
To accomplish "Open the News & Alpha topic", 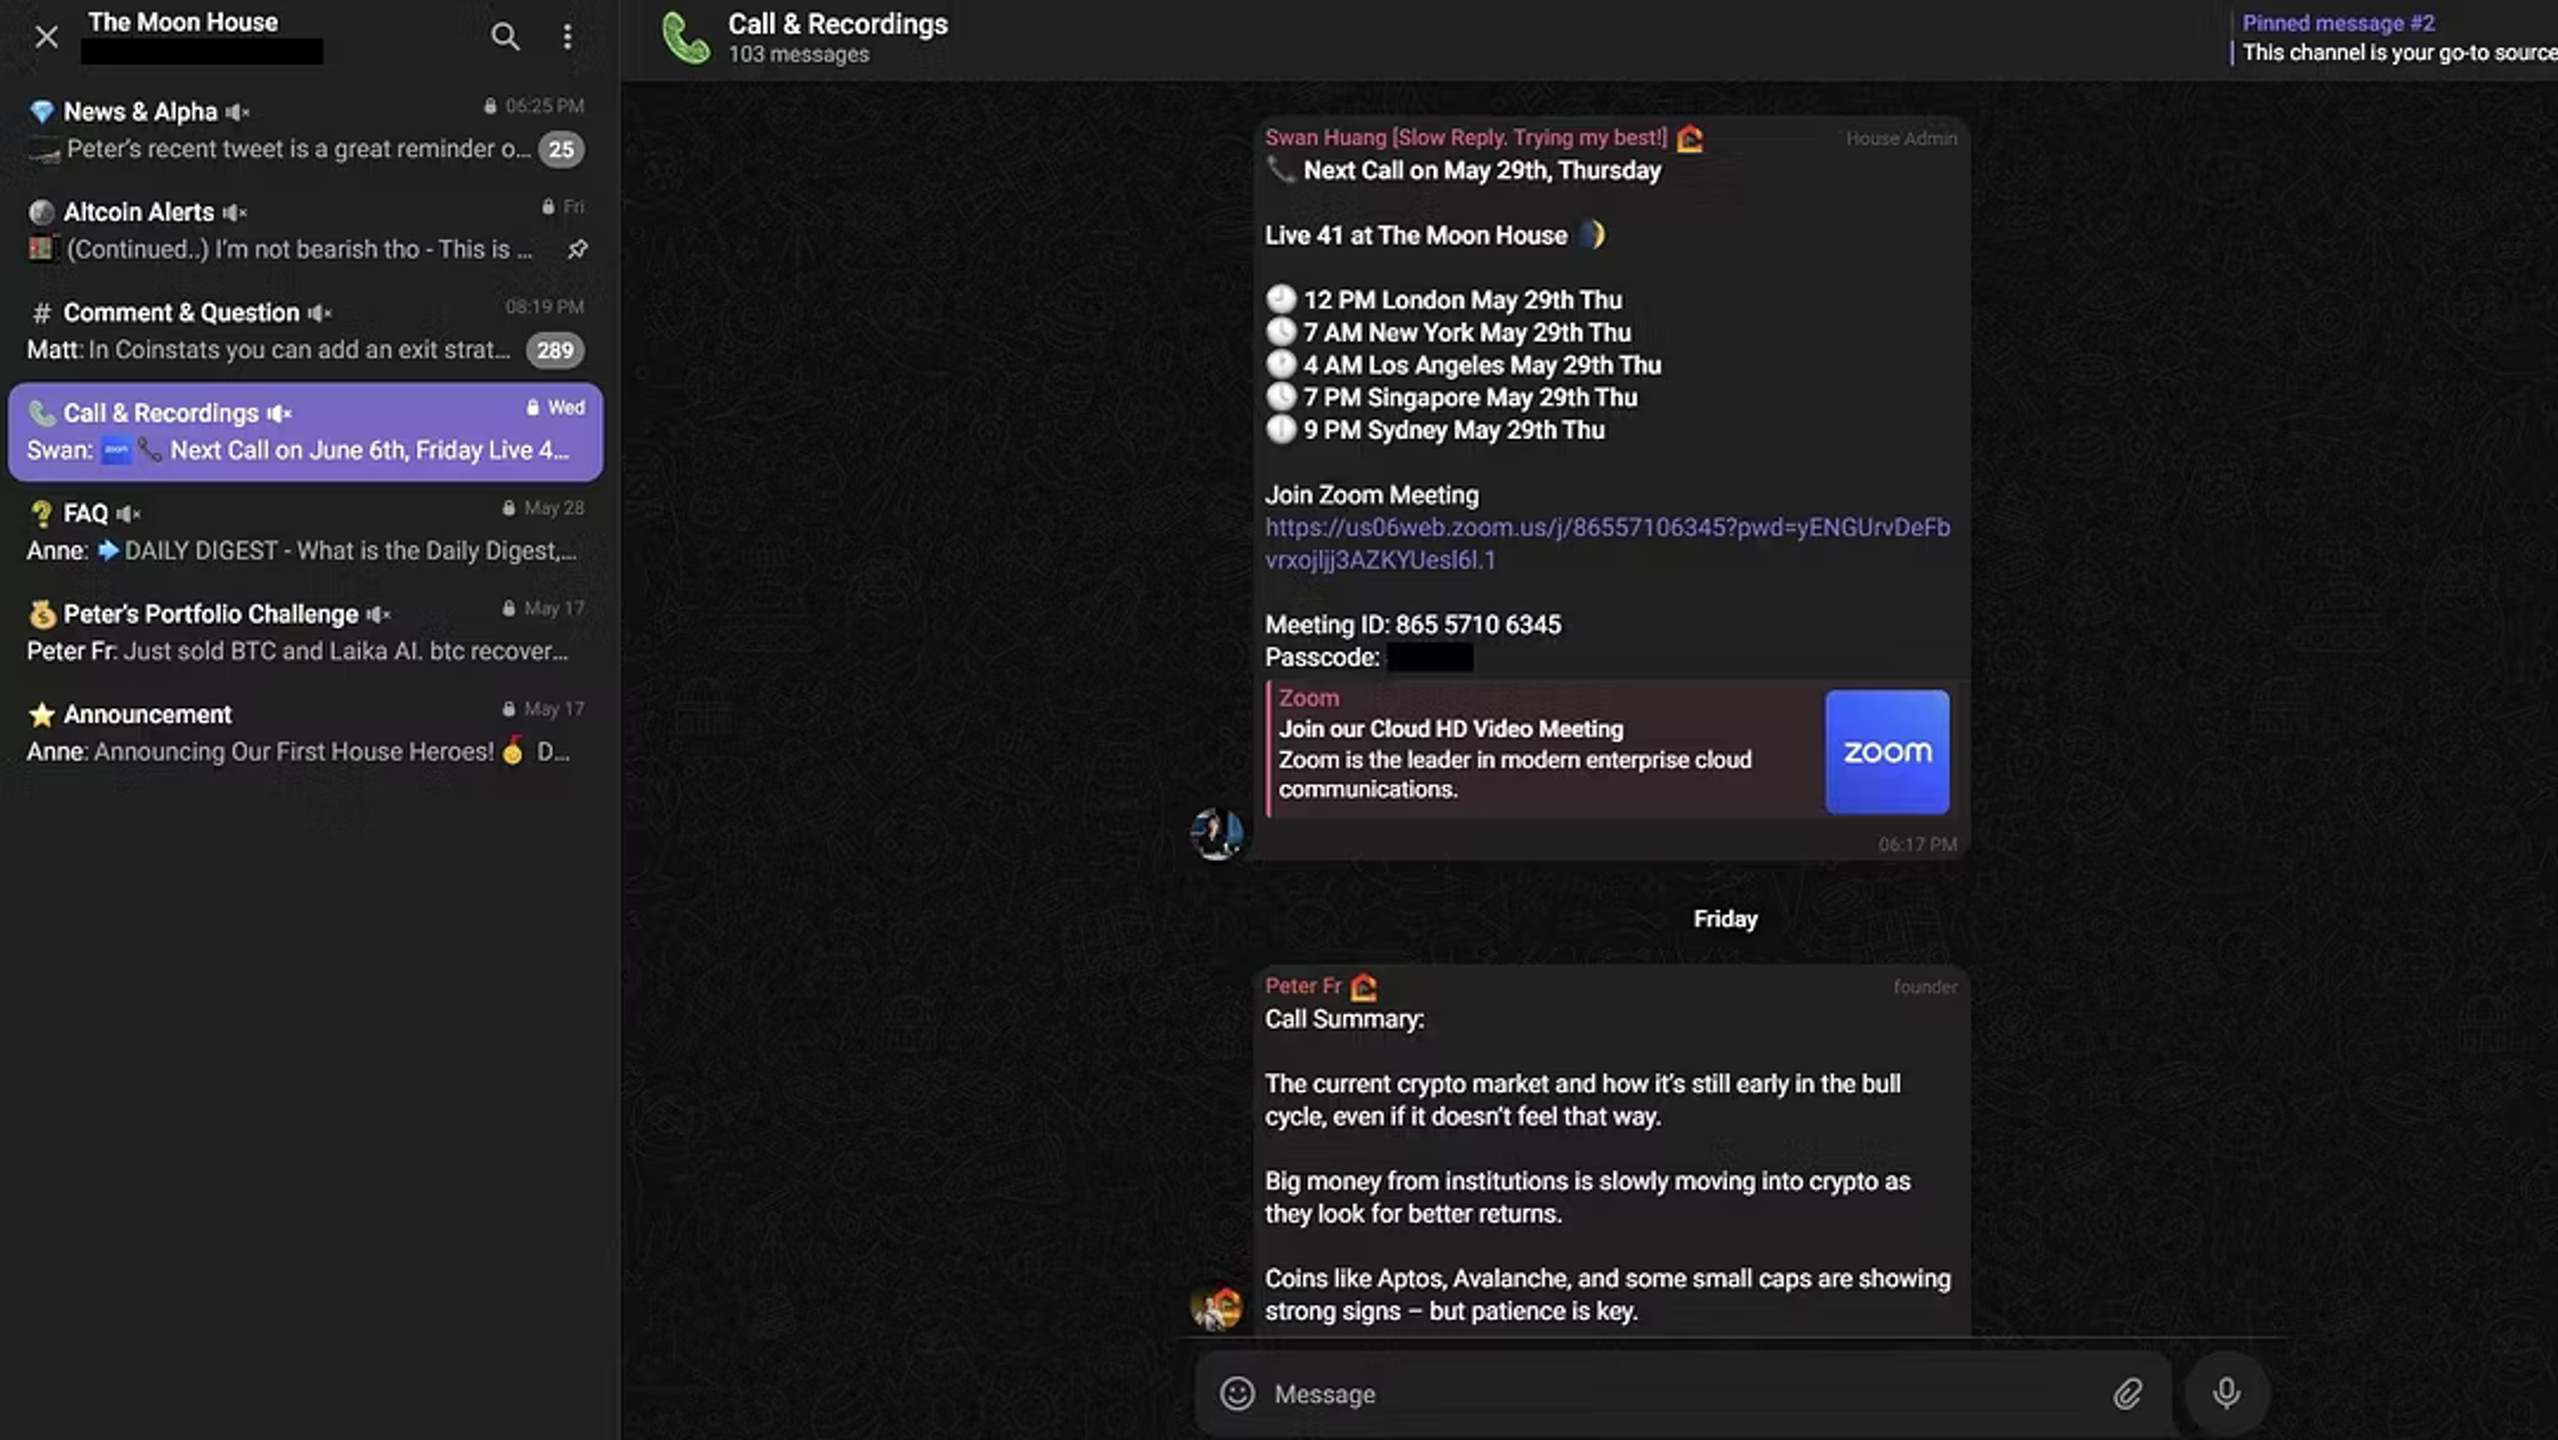I will (x=306, y=130).
